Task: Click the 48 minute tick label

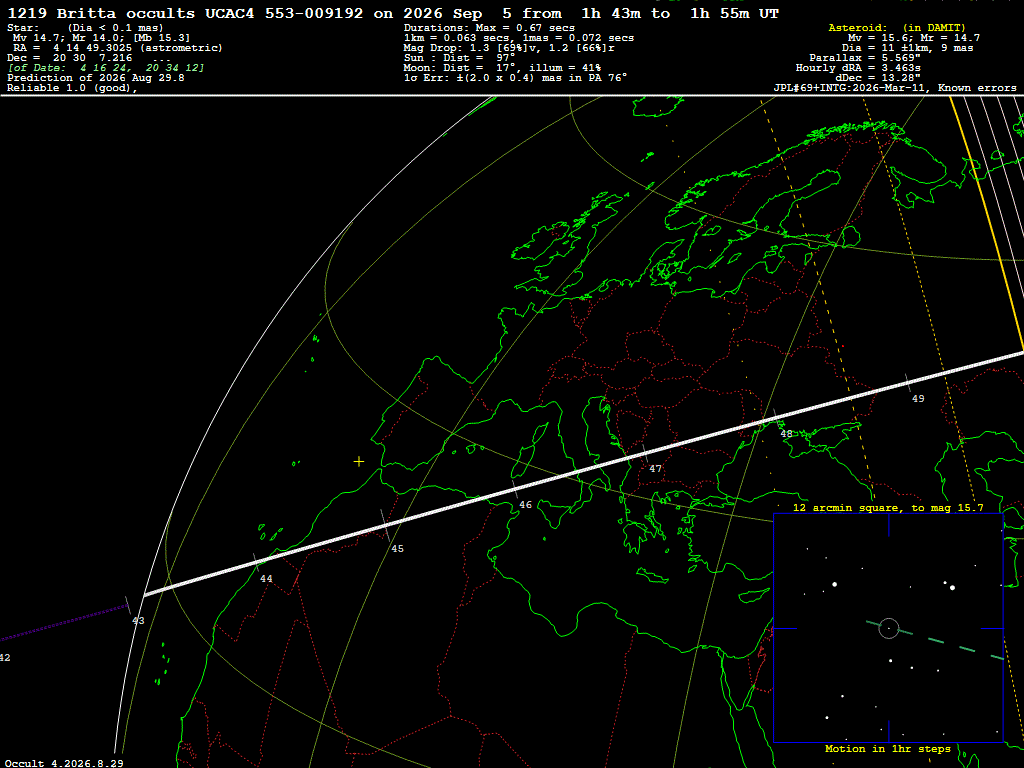Action: 786,434
